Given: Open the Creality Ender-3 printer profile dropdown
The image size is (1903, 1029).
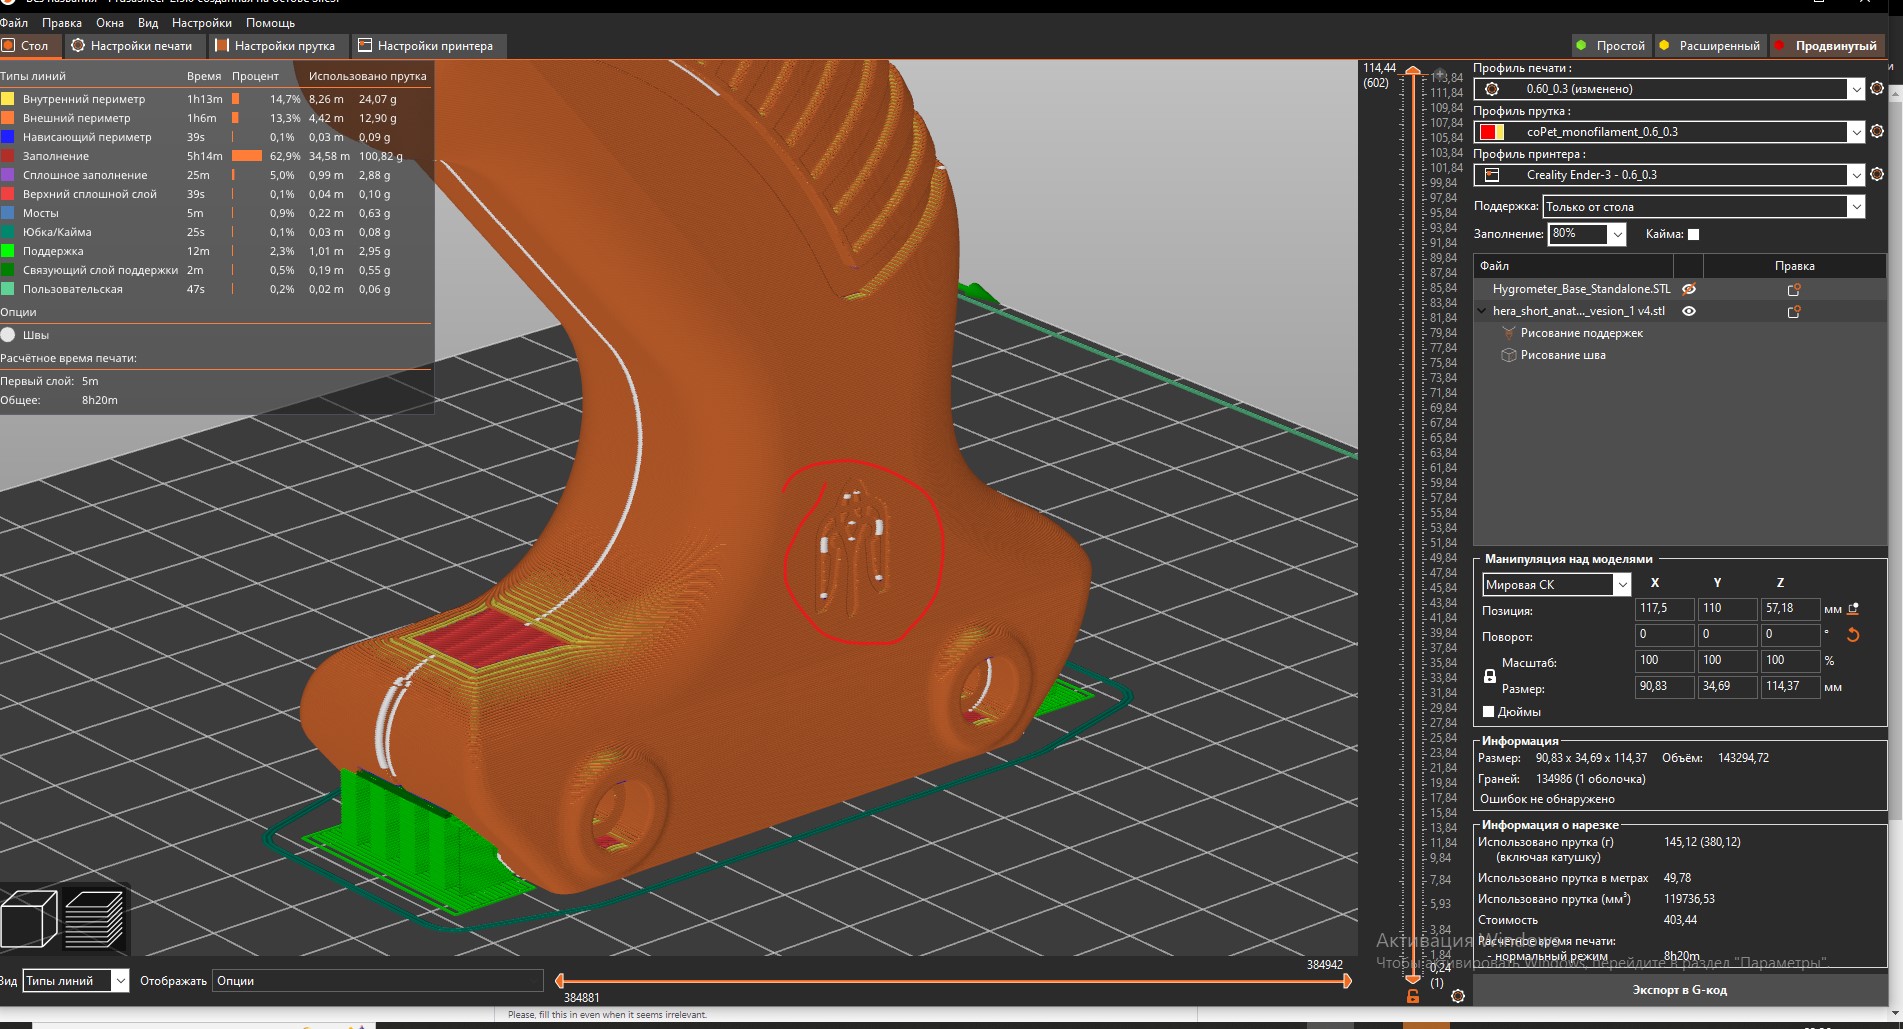Looking at the screenshot, I should click(x=1669, y=175).
